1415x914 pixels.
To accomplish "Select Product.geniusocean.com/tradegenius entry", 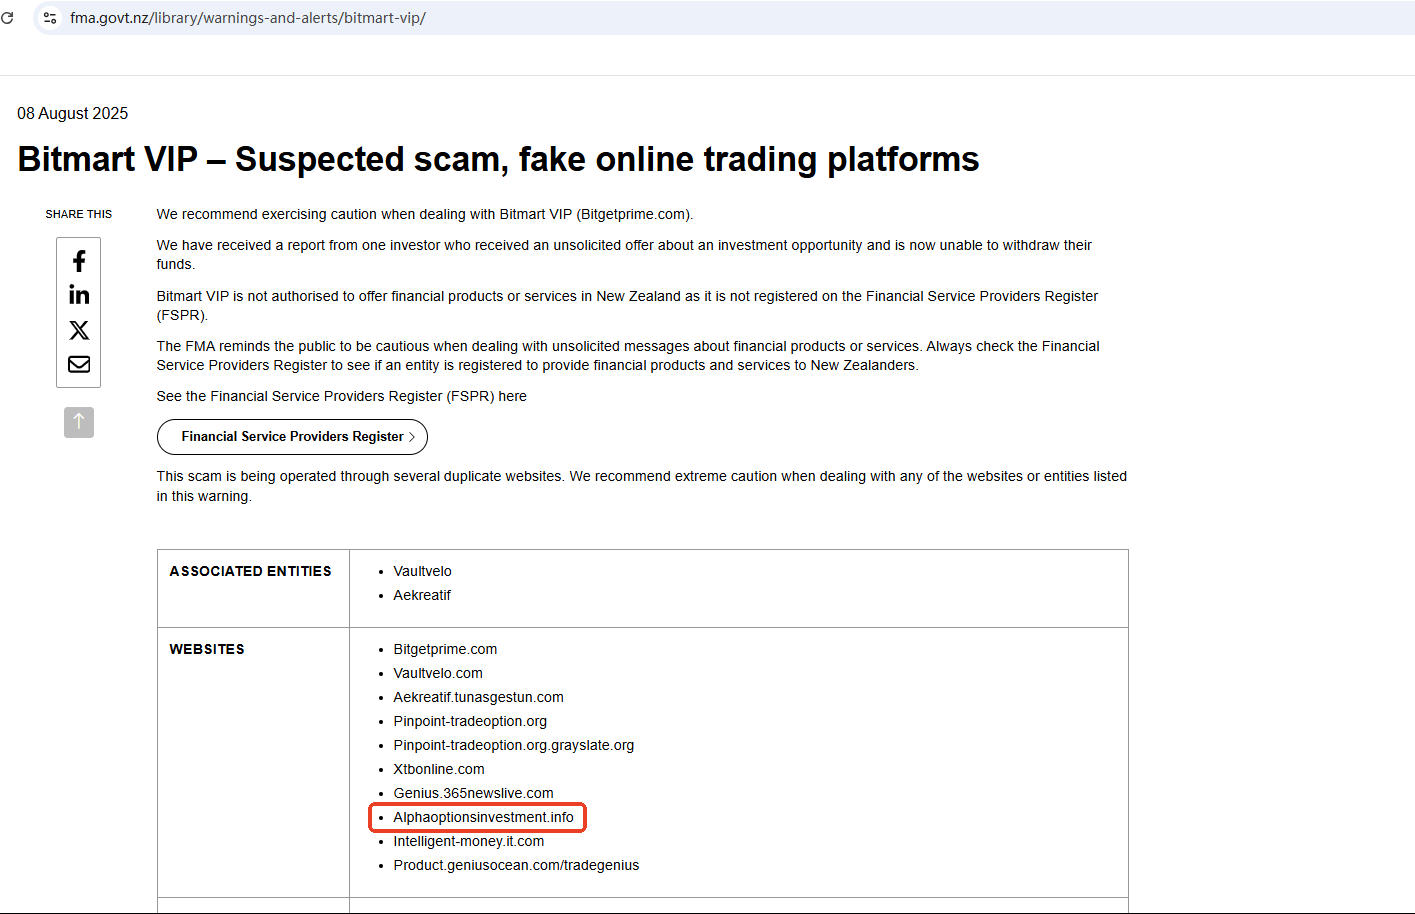I will pos(516,865).
